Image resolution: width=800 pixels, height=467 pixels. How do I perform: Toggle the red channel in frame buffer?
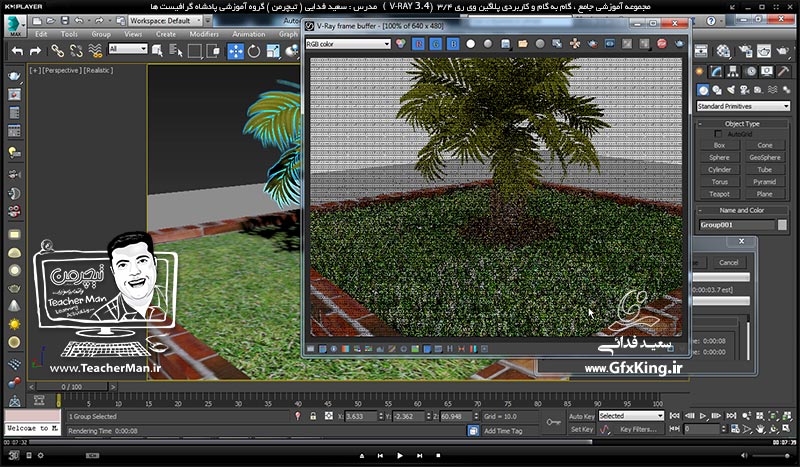[x=418, y=44]
